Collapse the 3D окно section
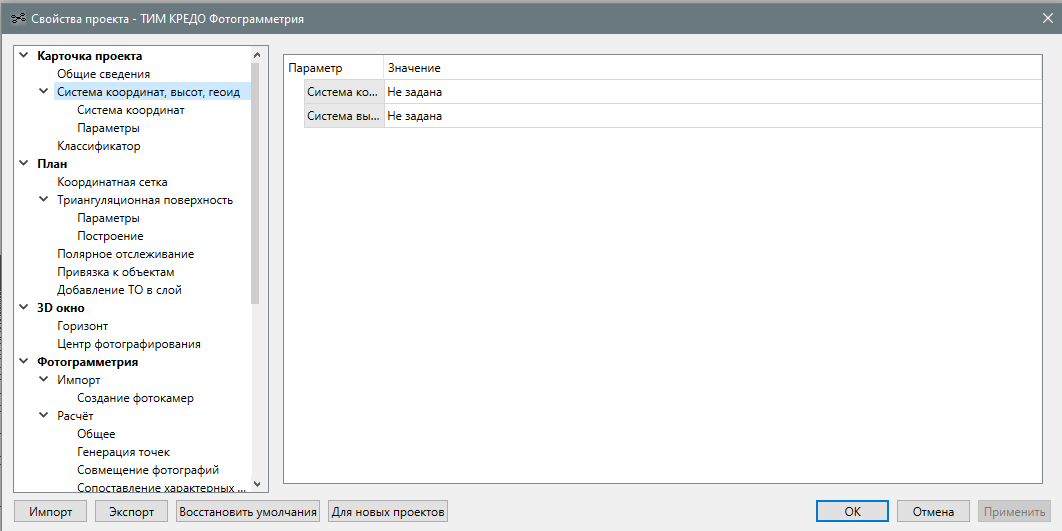This screenshot has height=531, width=1062. coord(24,308)
